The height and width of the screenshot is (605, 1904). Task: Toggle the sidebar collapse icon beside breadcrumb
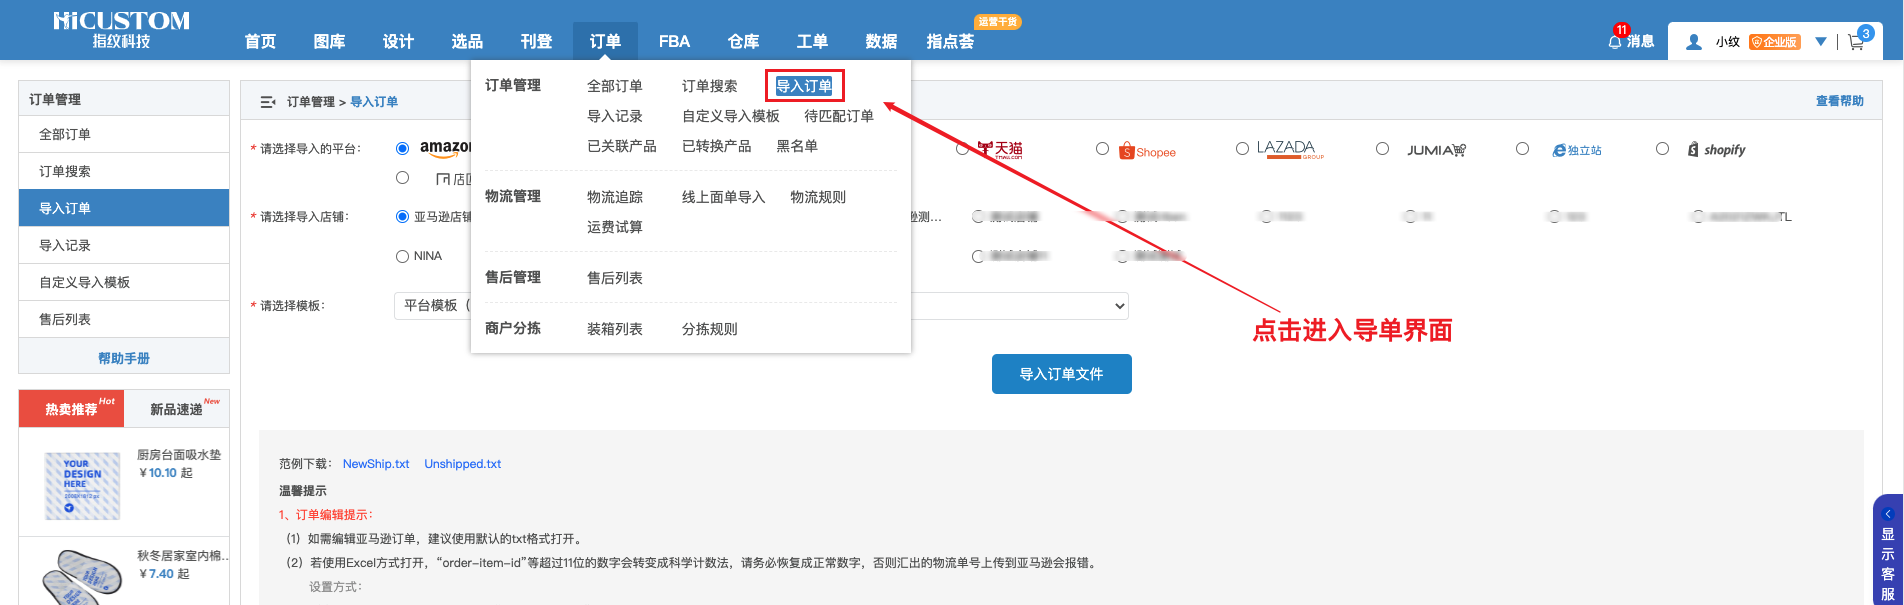coord(267,102)
